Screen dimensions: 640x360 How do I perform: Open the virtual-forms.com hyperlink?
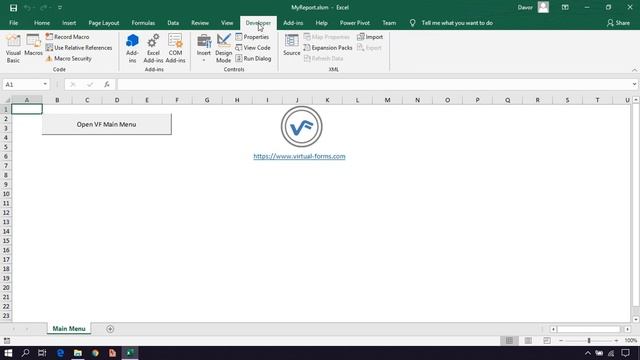click(299, 156)
